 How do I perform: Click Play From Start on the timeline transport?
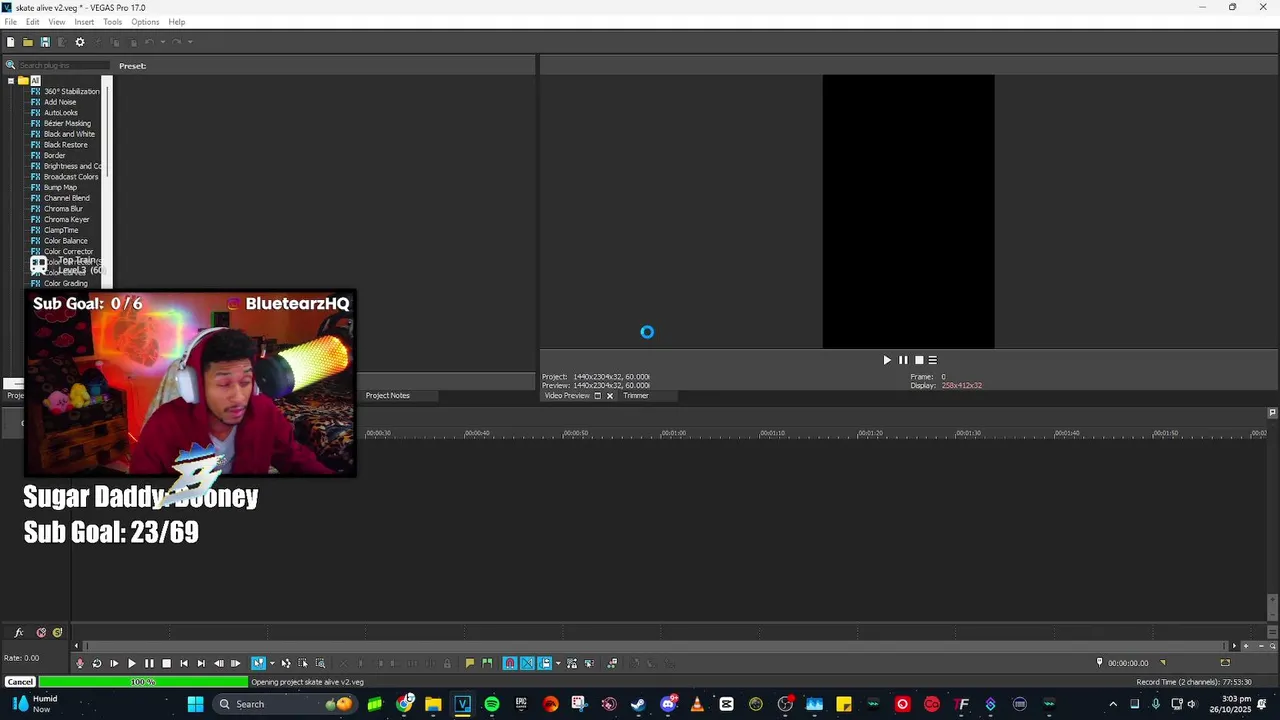pyautogui.click(x=114, y=663)
